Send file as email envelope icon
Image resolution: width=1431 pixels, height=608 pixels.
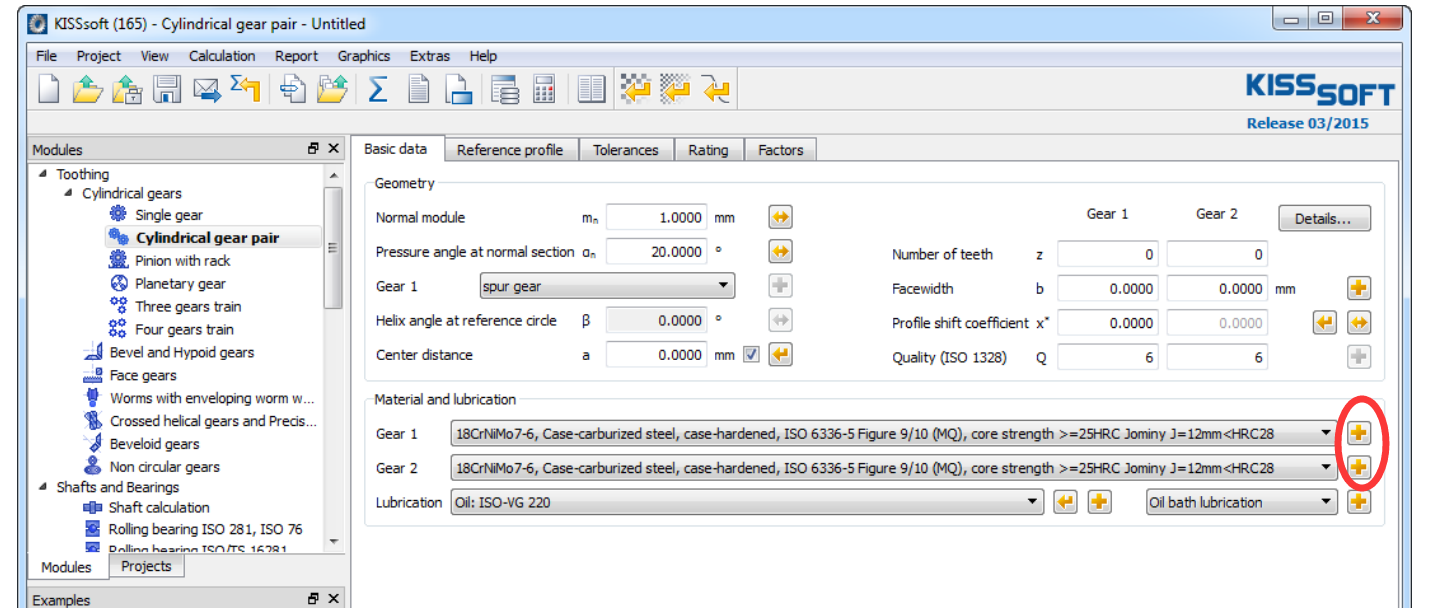206,90
